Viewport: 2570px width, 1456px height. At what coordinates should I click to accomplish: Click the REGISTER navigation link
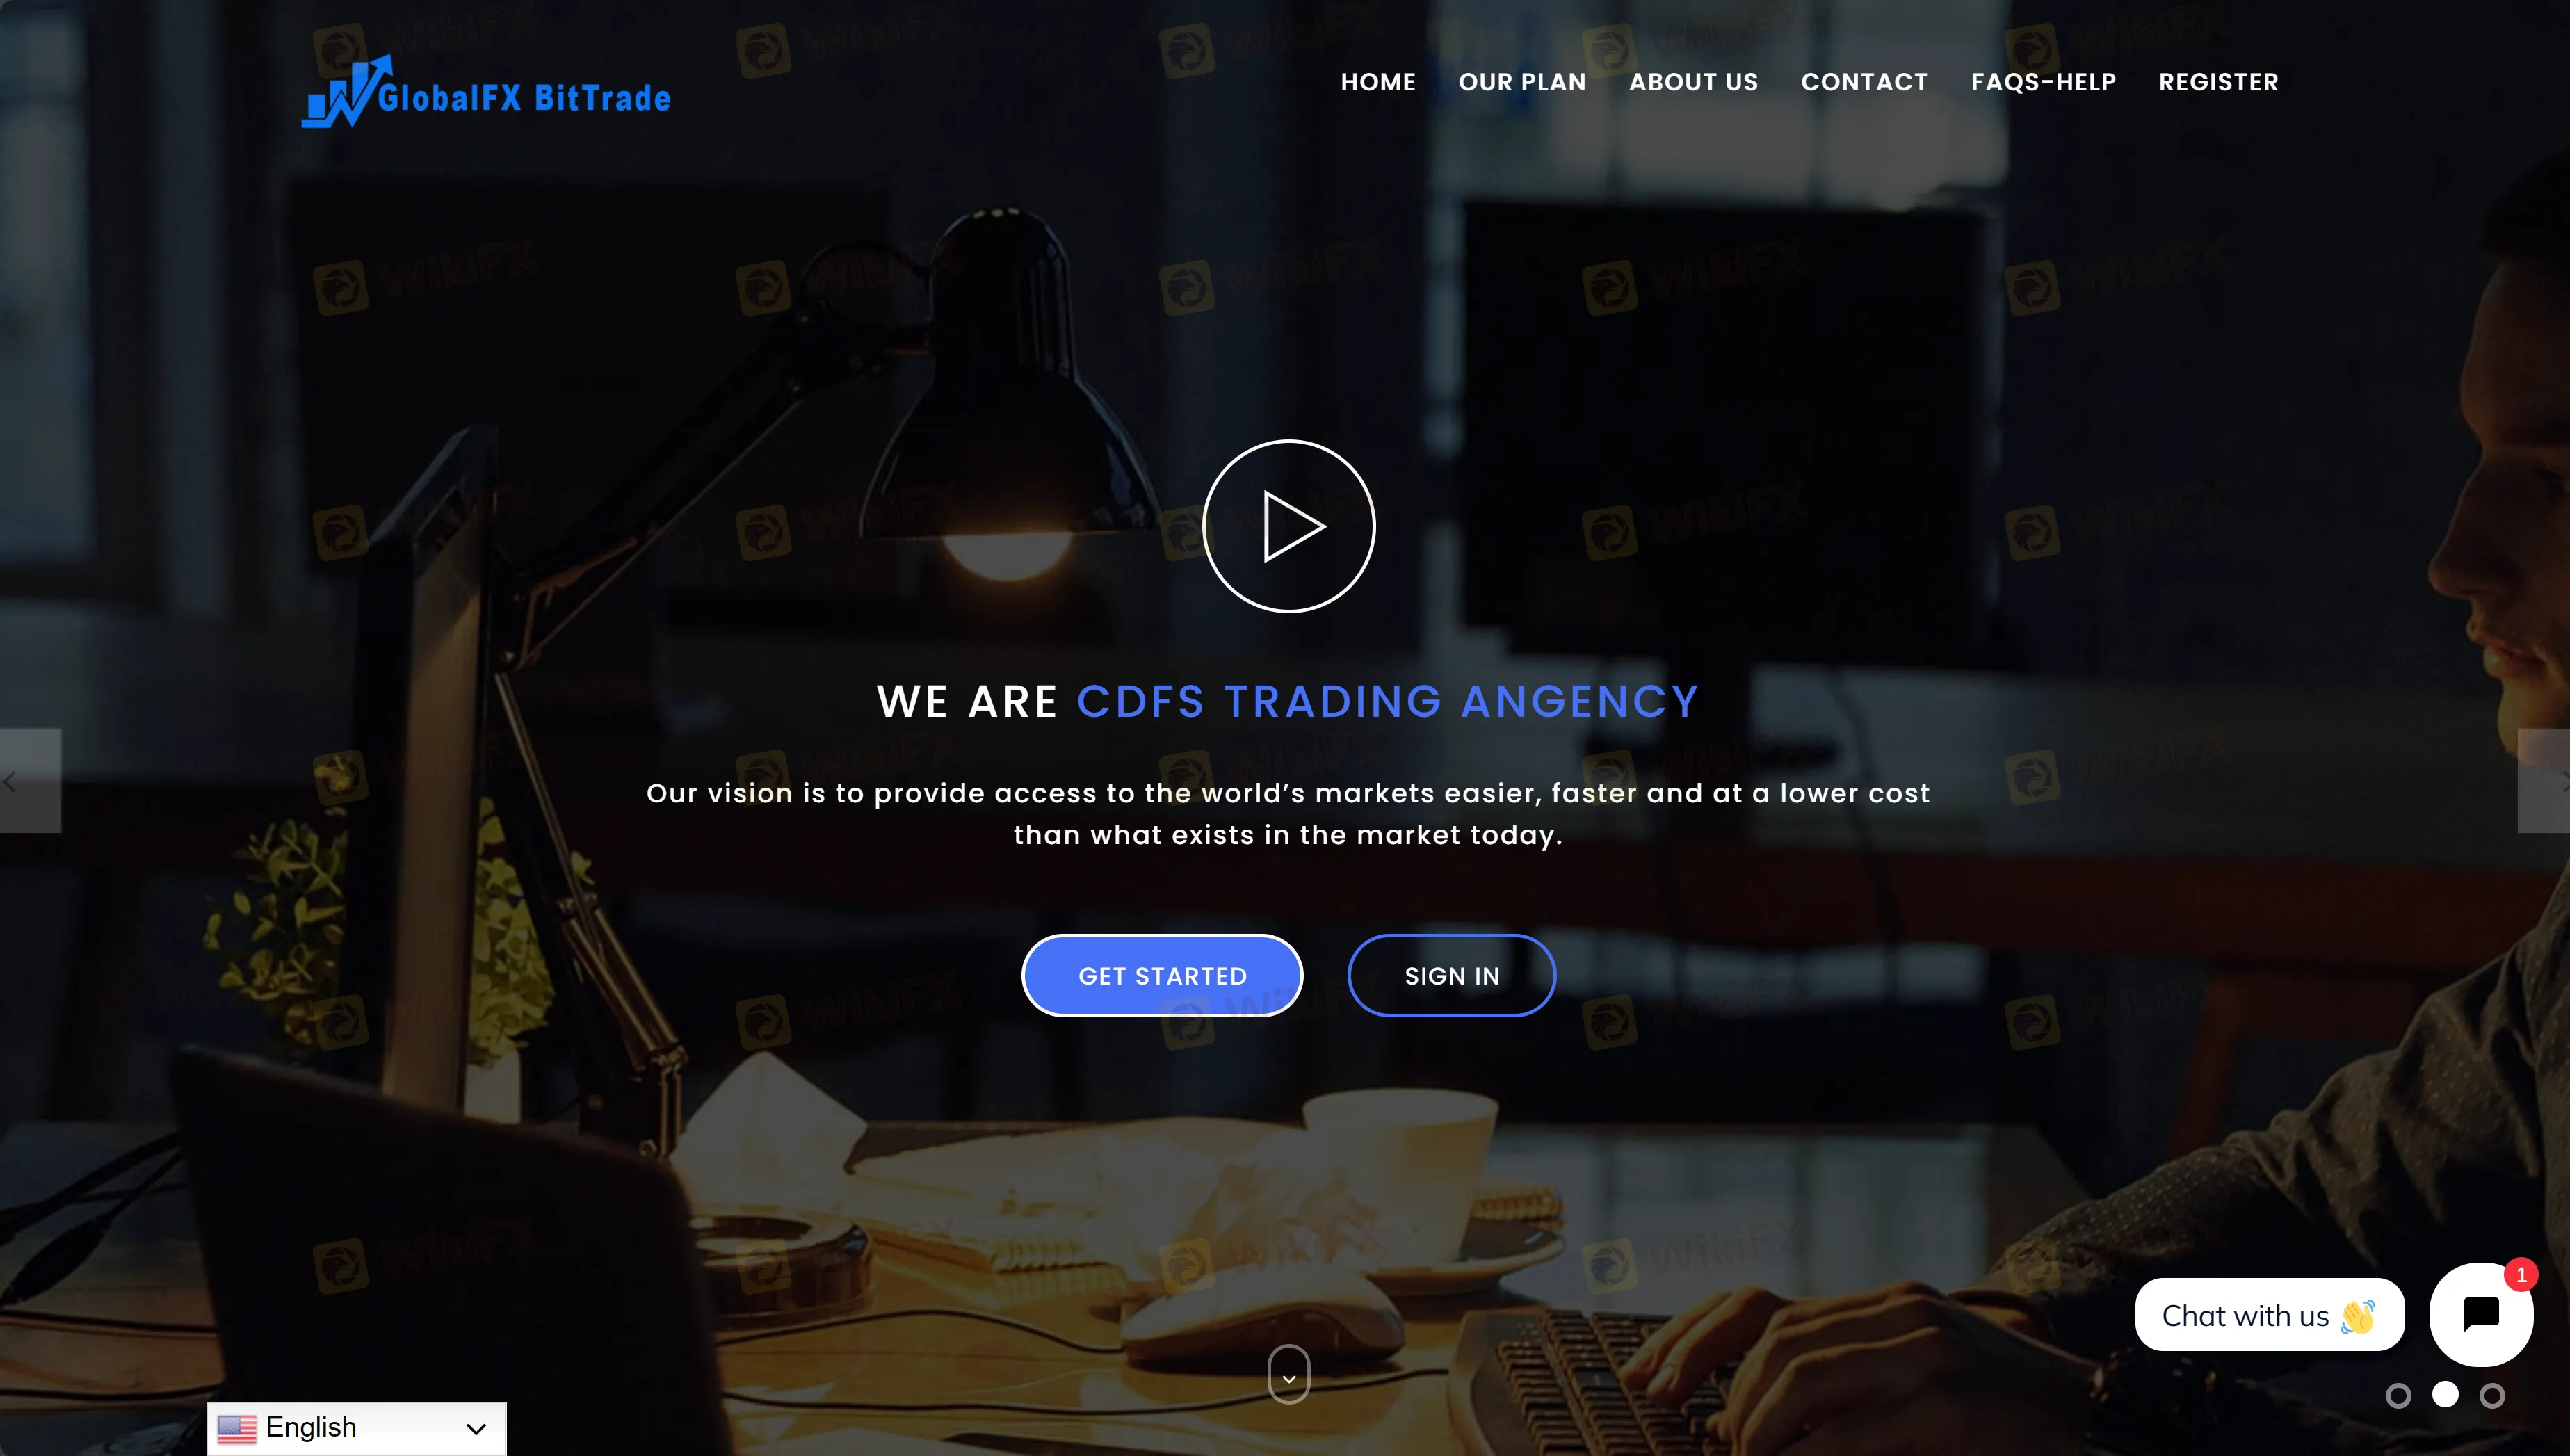2219,81
